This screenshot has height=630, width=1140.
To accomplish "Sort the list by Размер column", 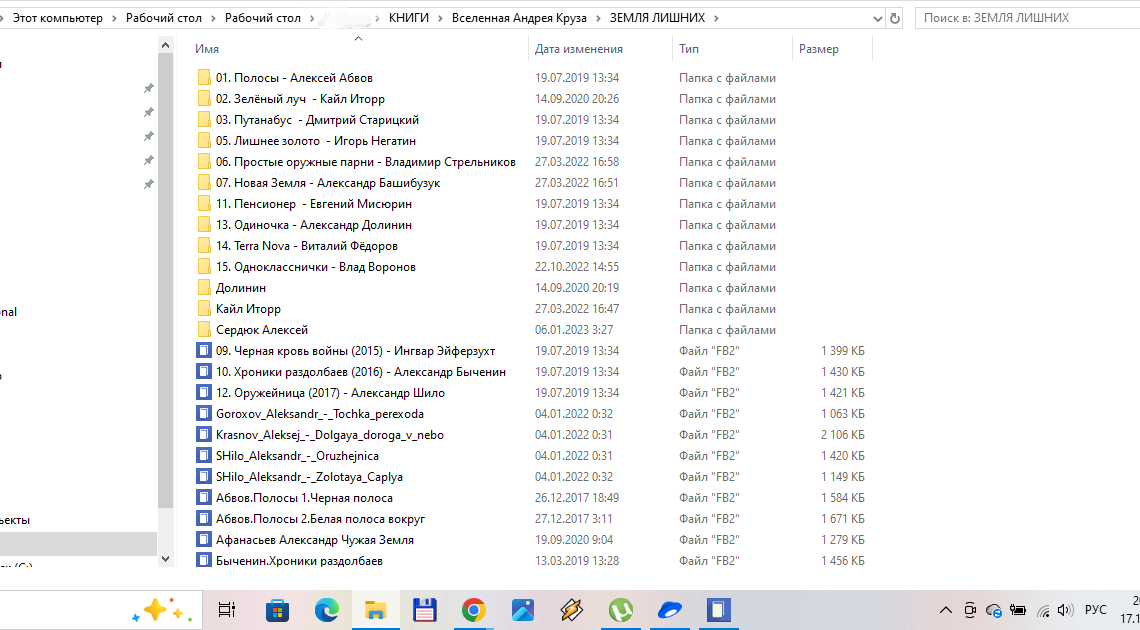I will (x=819, y=49).
